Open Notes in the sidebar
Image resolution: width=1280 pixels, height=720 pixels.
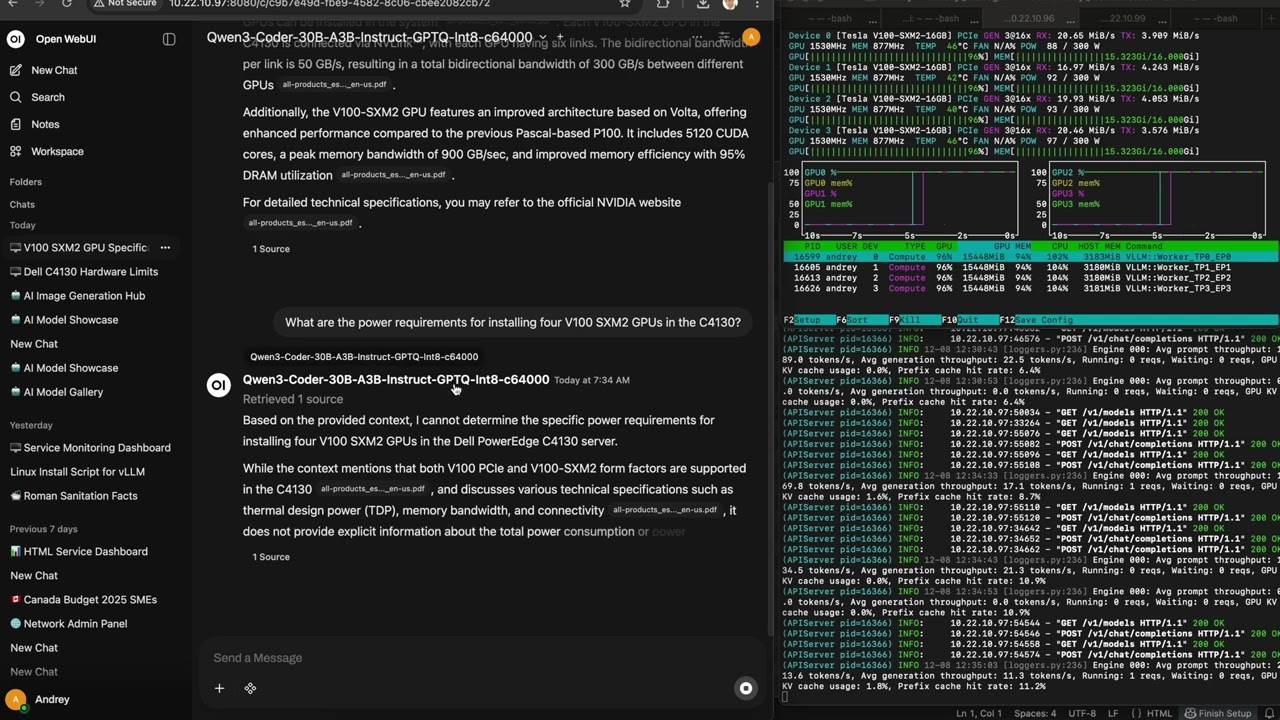[x=45, y=124]
